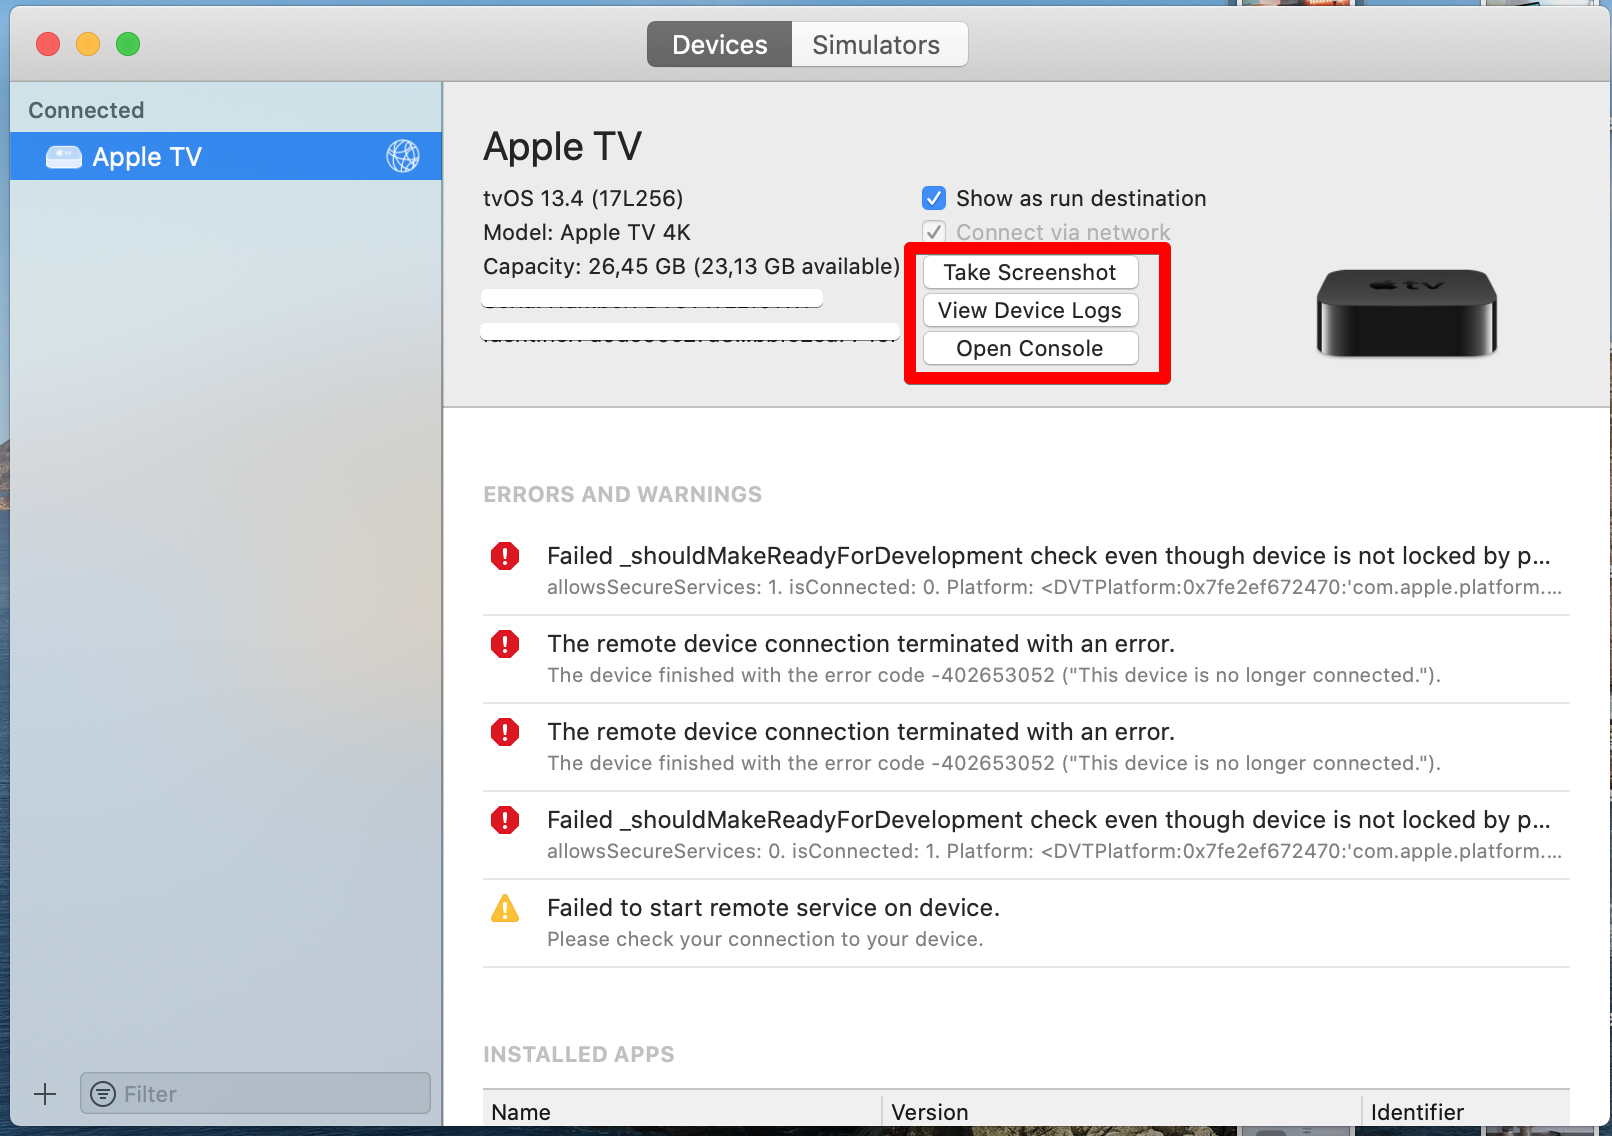The height and width of the screenshot is (1136, 1612).
Task: Click the Apple TV device icon in the sidebar
Action: coord(64,157)
